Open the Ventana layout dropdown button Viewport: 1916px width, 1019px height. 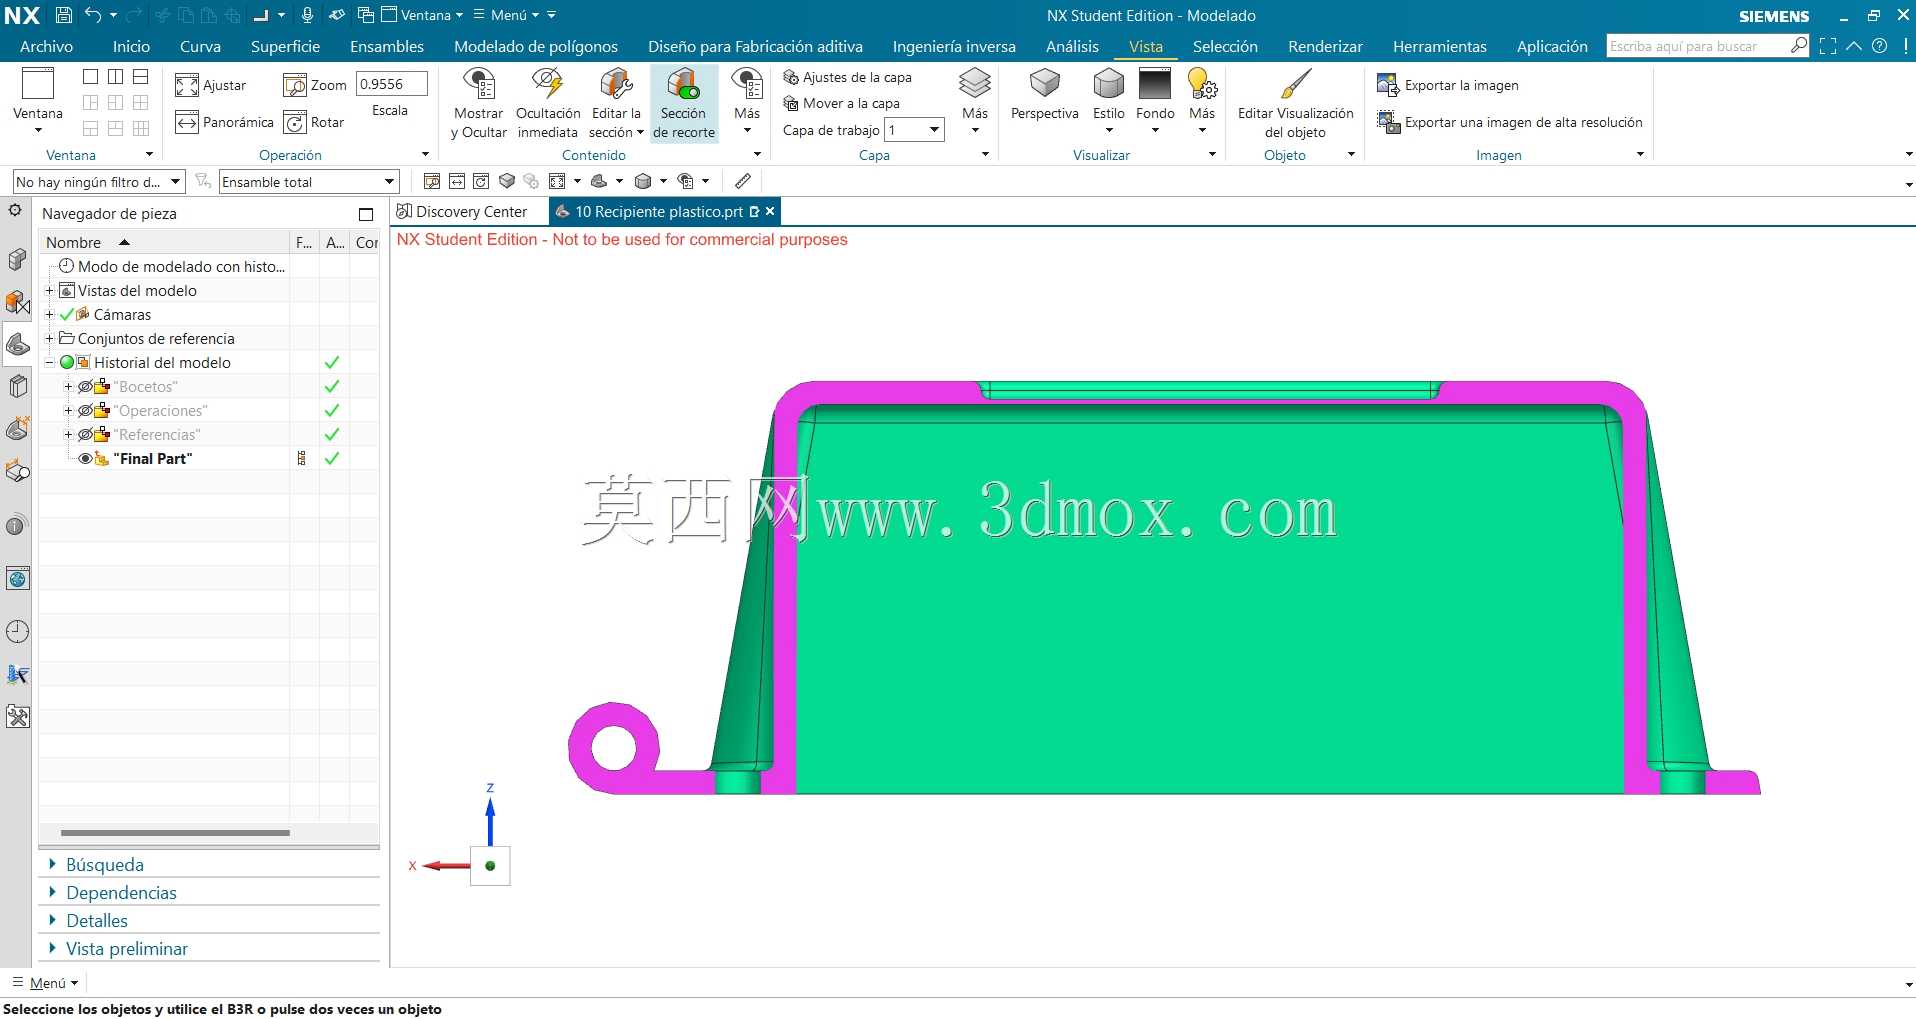coord(38,103)
